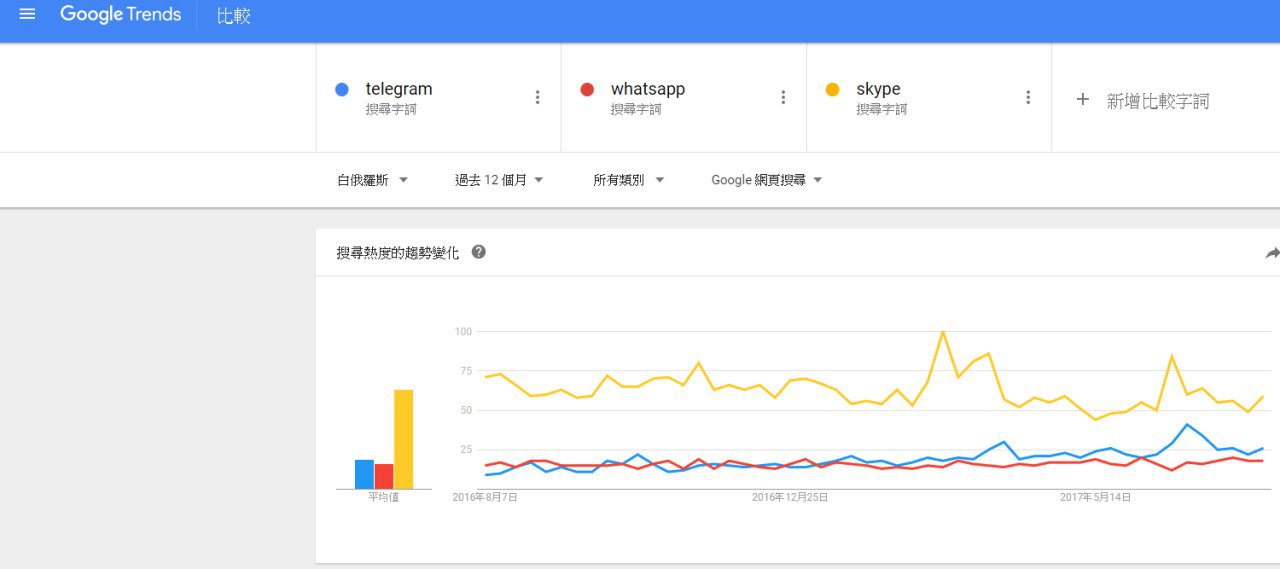Click the help icon beside 搜尋熱度的趨勢變化
The height and width of the screenshot is (569, 1280).
(x=479, y=252)
